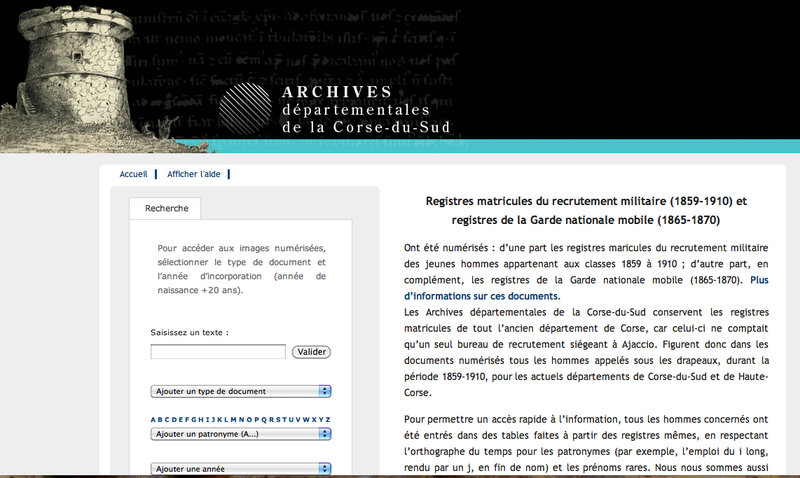
Task: Open the Ajouter une année dropdown
Action: (241, 469)
